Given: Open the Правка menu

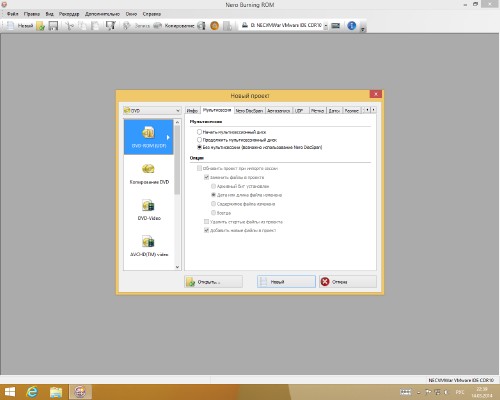Looking at the screenshot, I should click(32, 14).
